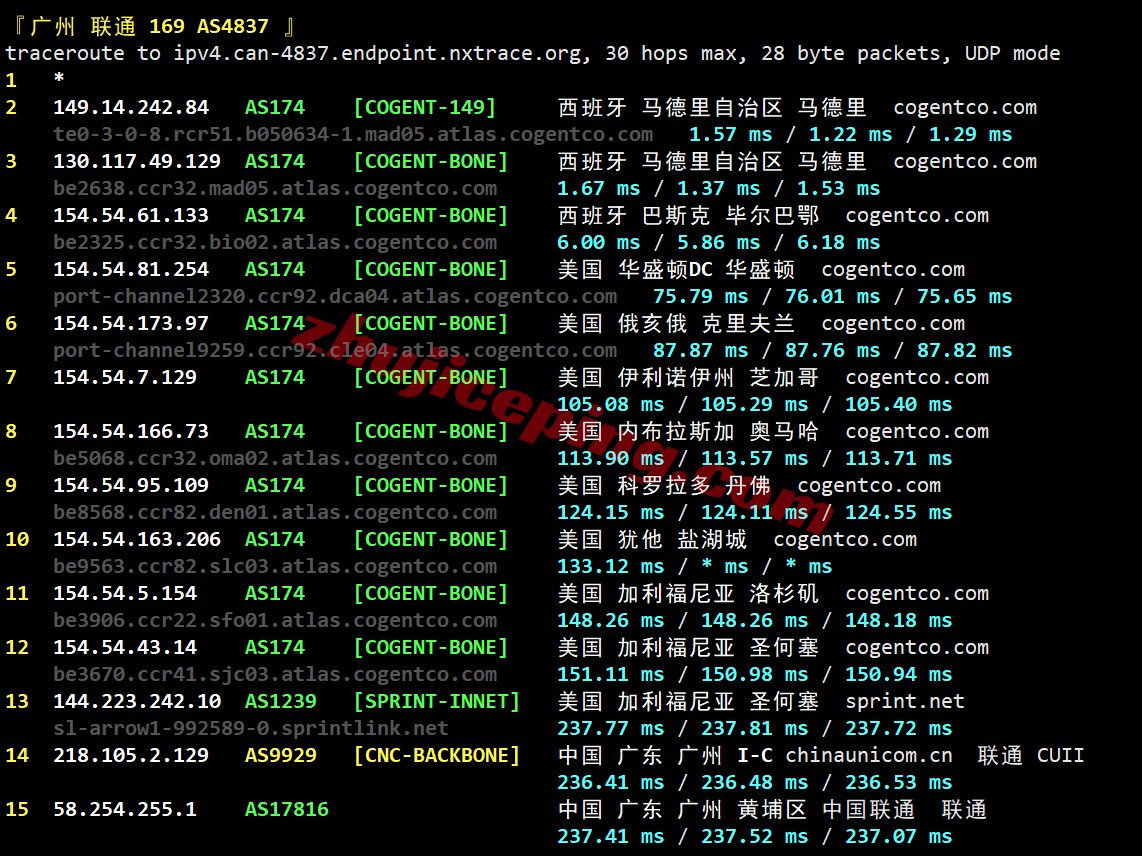Image resolution: width=1142 pixels, height=856 pixels.
Task: Click the 联通 CUII label on hop 14
Action: (x=1031, y=755)
